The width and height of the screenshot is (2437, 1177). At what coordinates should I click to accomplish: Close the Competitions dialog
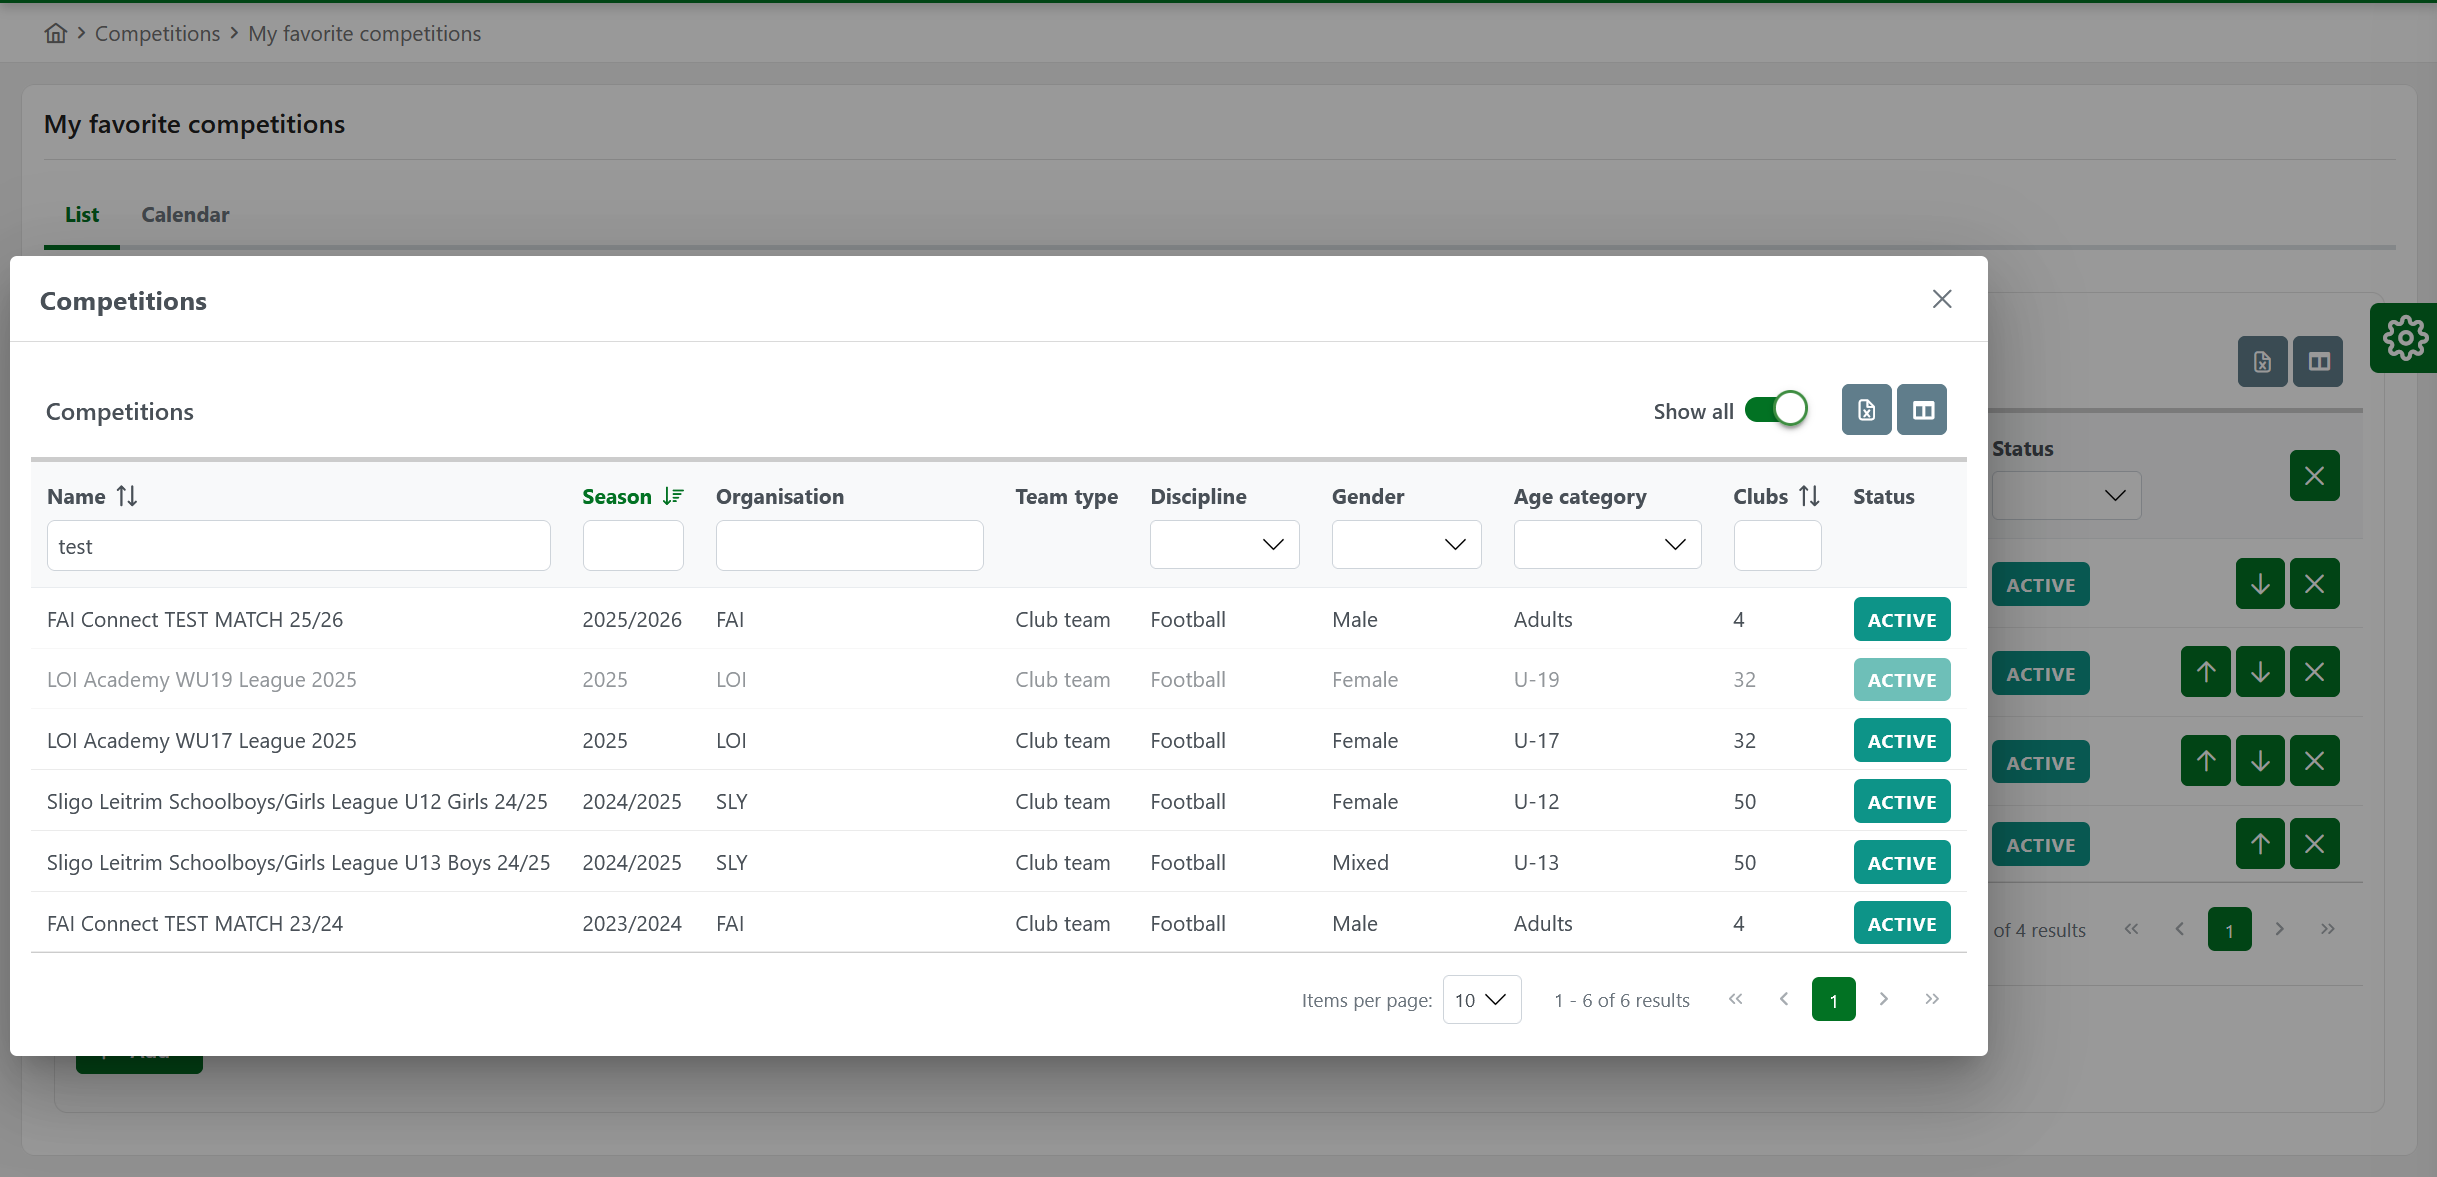pyautogui.click(x=1942, y=299)
